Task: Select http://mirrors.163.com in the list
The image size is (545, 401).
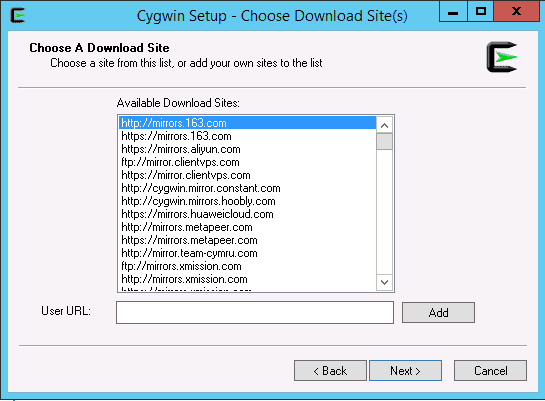Action: tap(247, 123)
